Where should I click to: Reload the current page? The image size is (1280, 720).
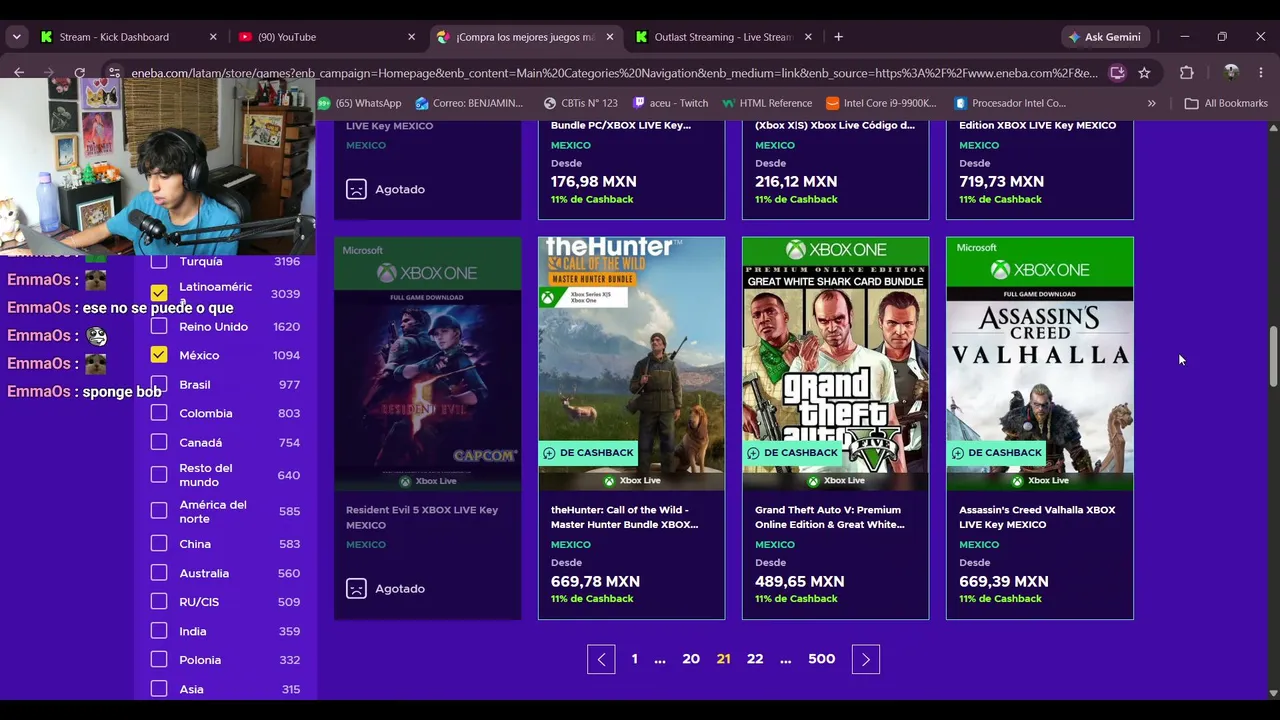pos(80,72)
